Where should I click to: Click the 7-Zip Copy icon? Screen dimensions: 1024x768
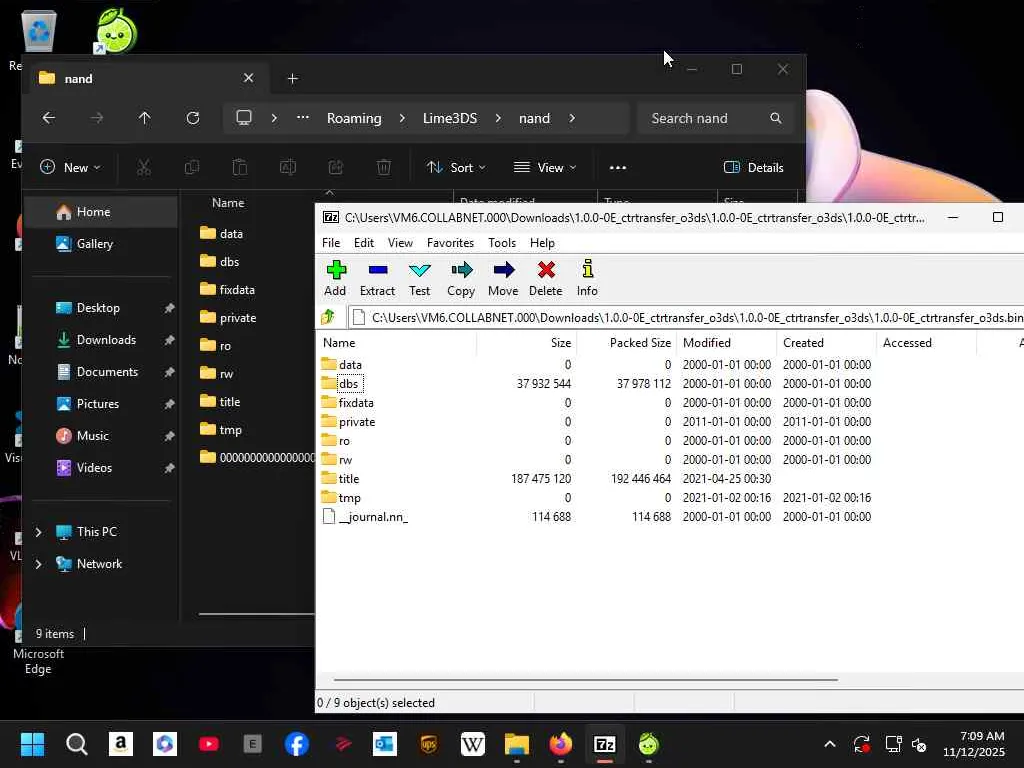click(x=461, y=278)
